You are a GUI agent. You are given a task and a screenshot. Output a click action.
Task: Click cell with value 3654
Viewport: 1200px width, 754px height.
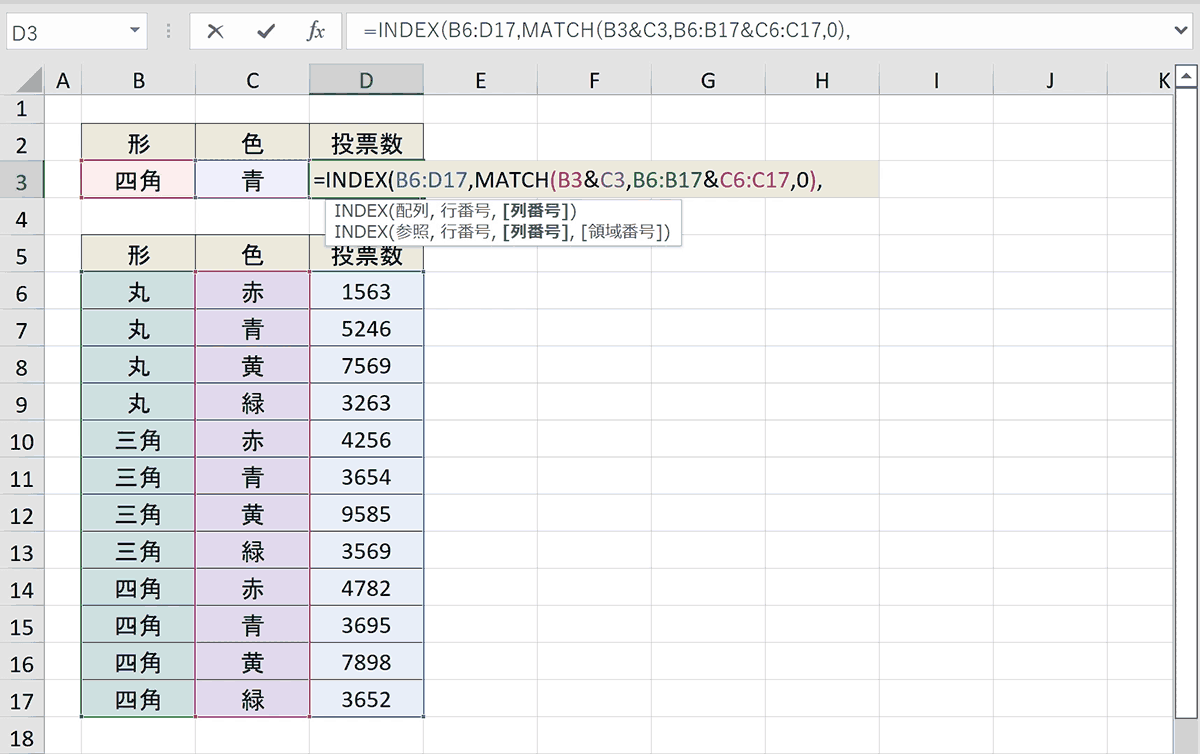coord(366,477)
